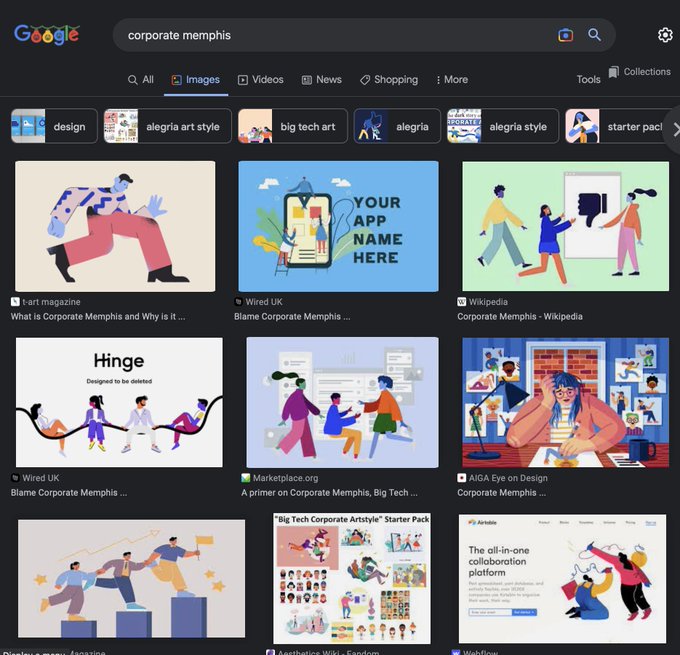Open the Shopping tab

pos(389,80)
